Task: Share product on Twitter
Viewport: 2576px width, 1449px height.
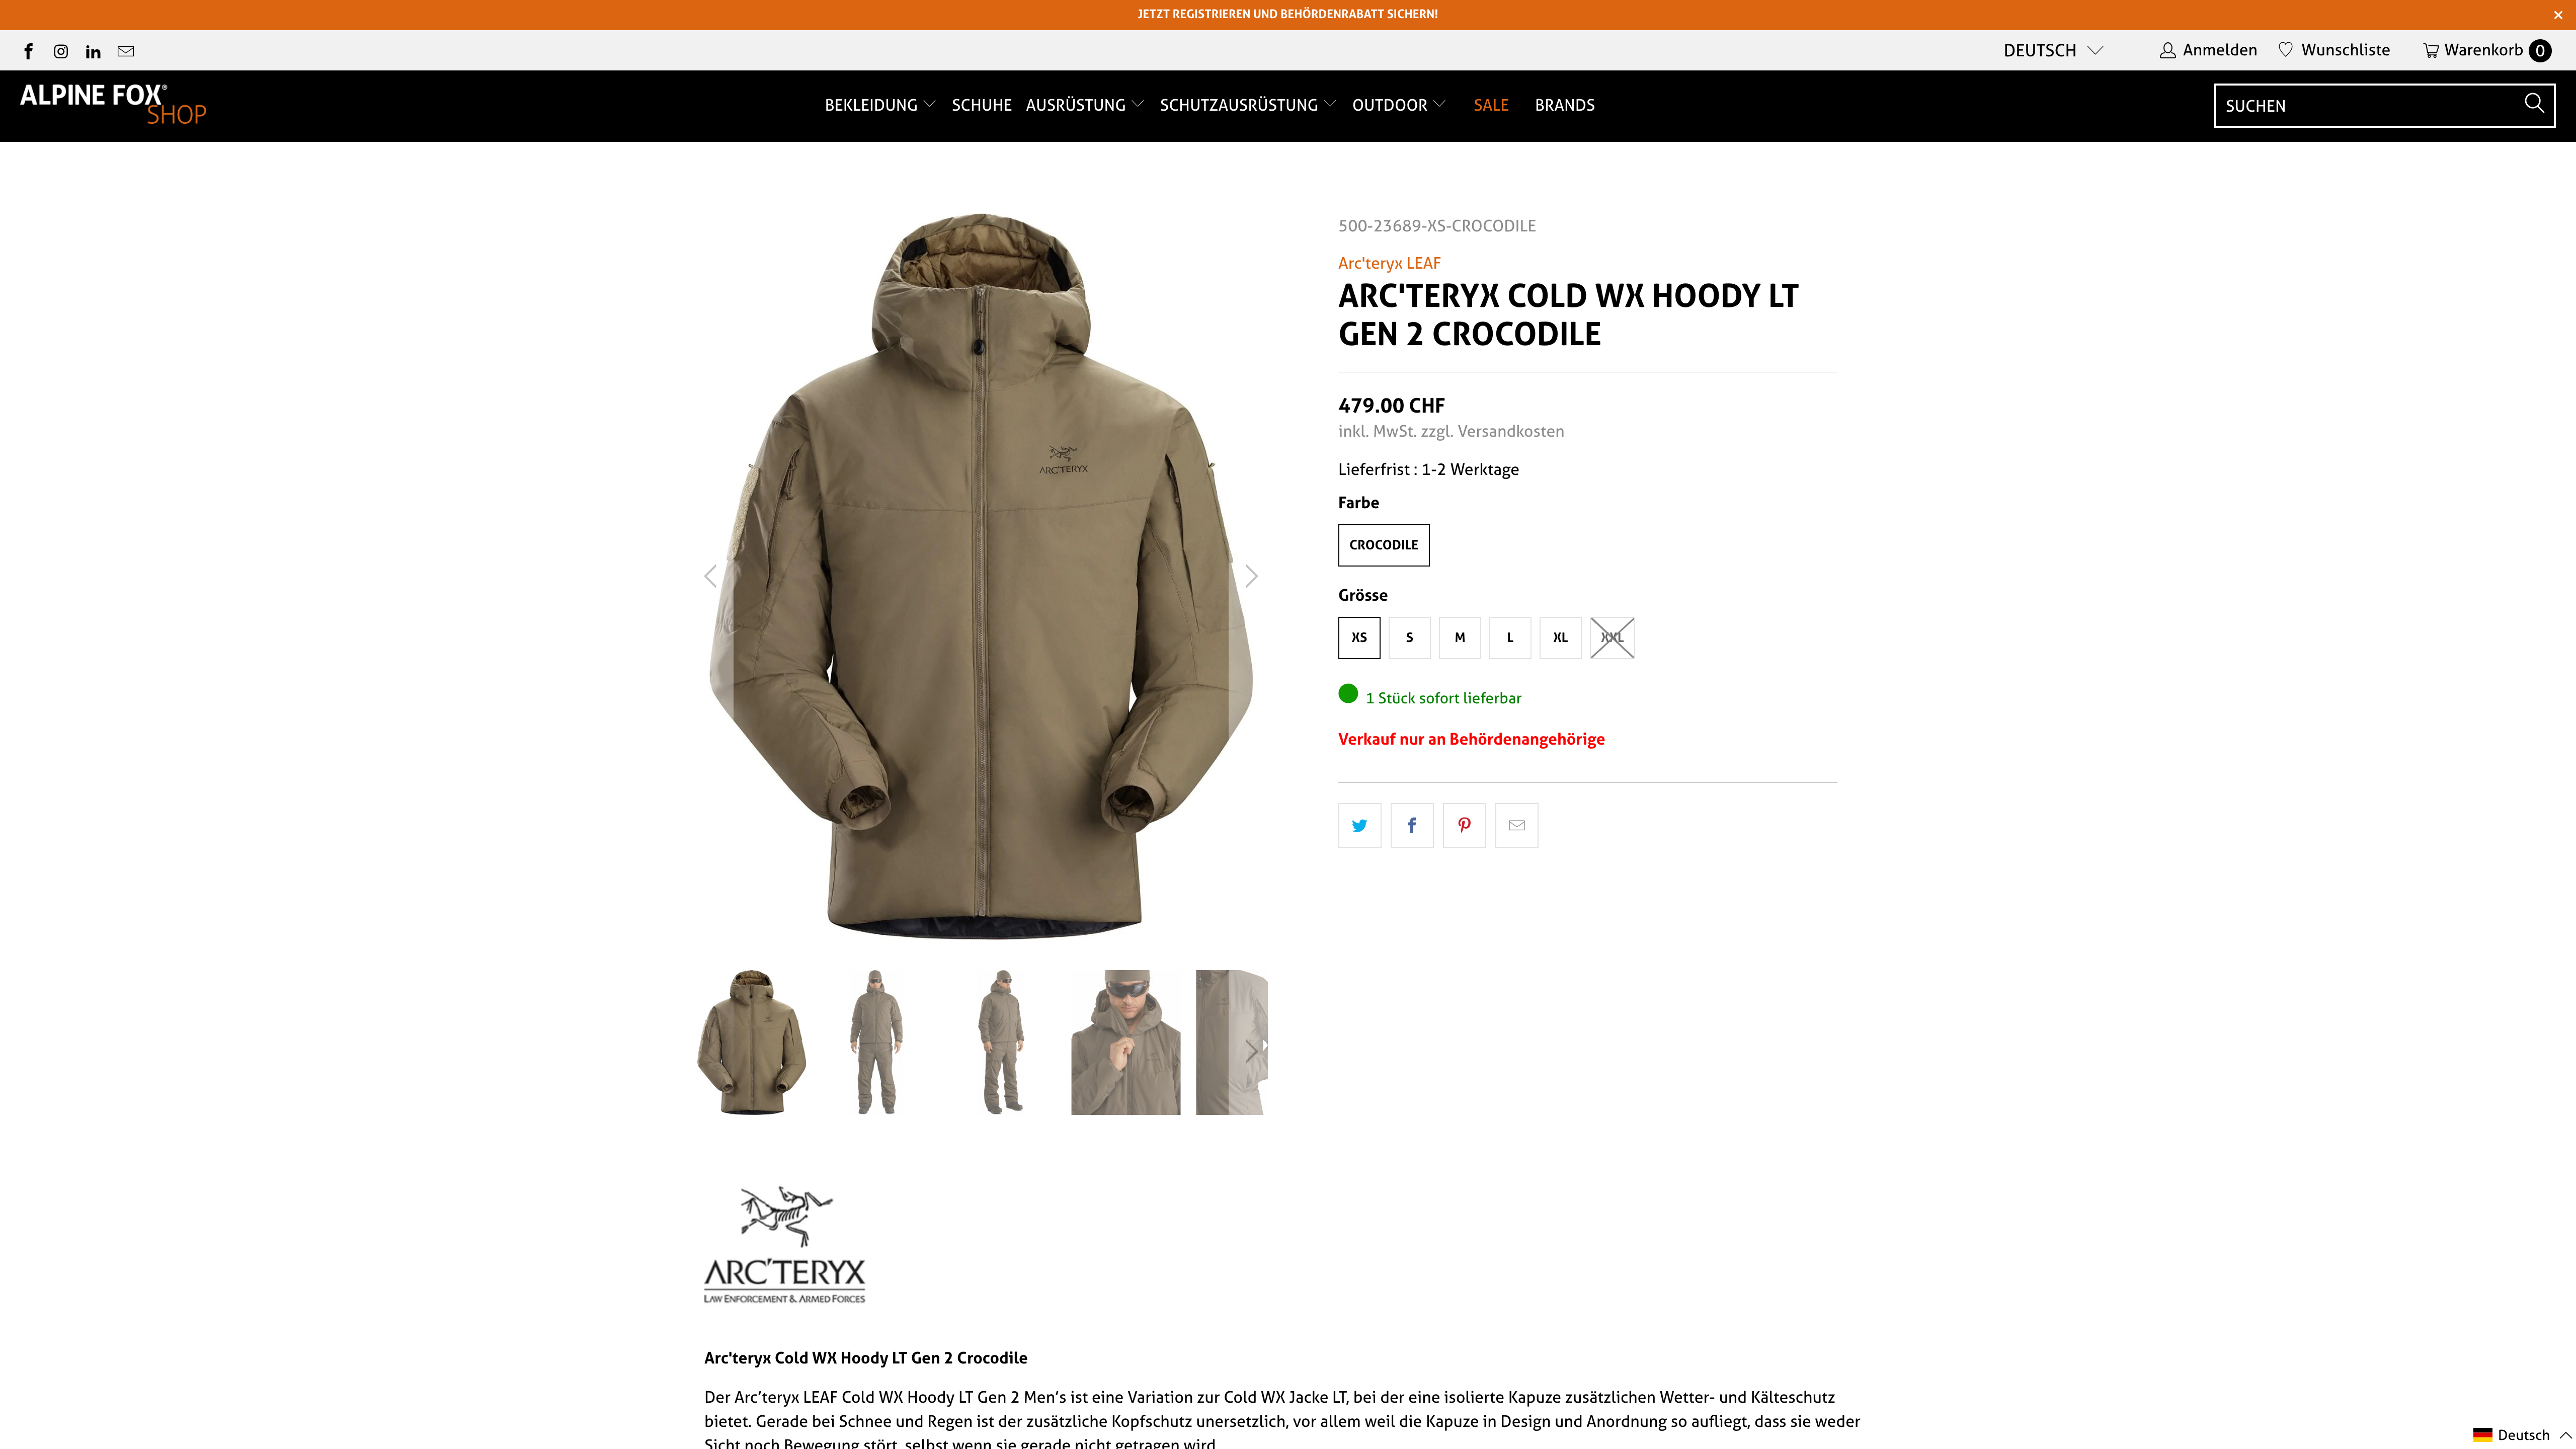Action: pos(1359,825)
